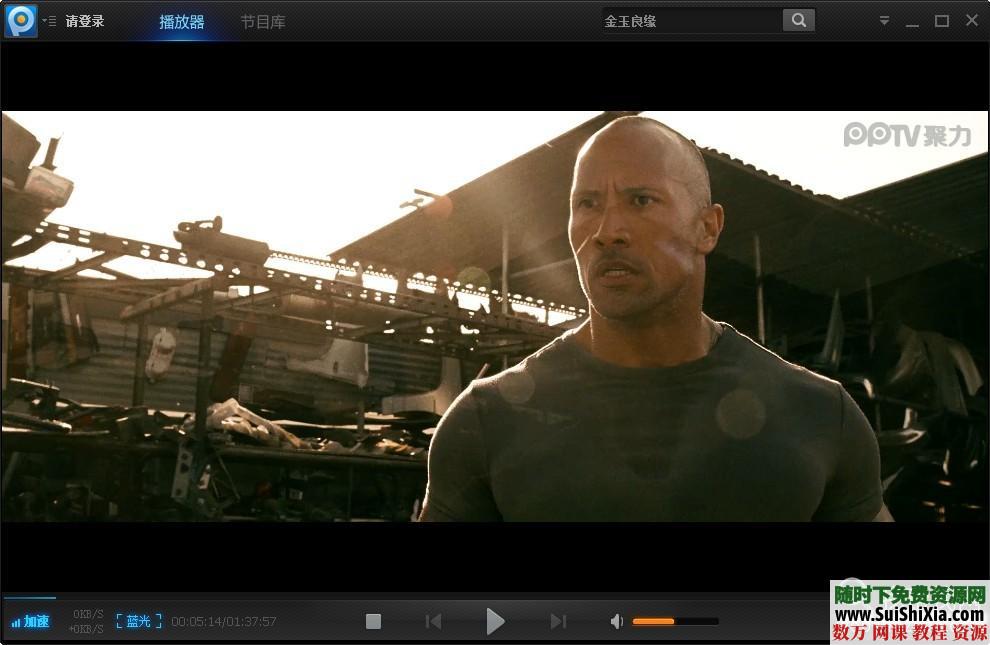Screen dimensions: 990x645
Task: Expand the title bar dropdown triangle menu
Action: 884,21
